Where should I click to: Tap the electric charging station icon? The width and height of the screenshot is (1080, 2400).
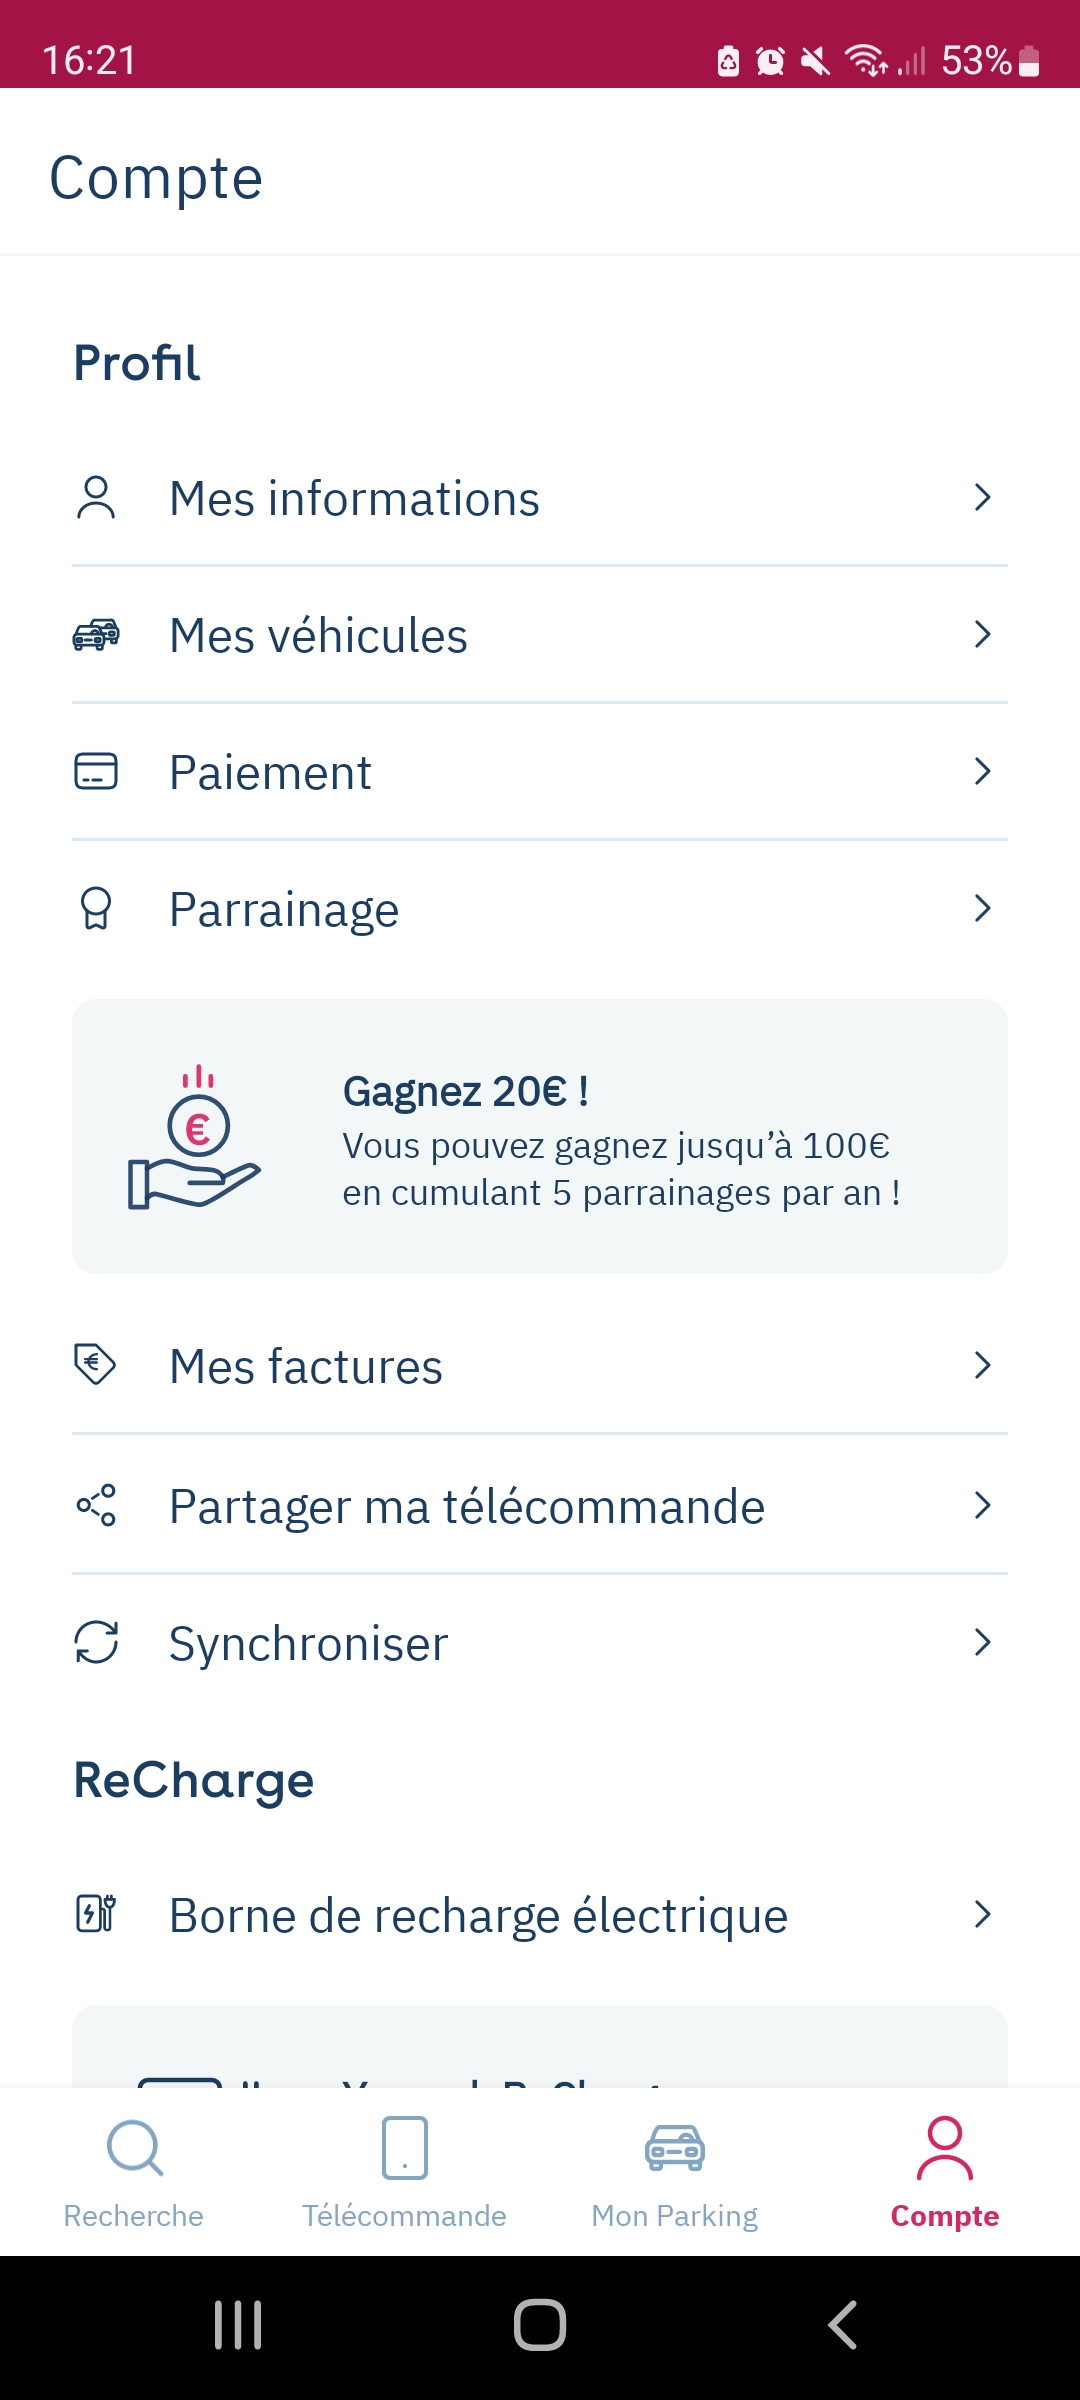pyautogui.click(x=96, y=1914)
